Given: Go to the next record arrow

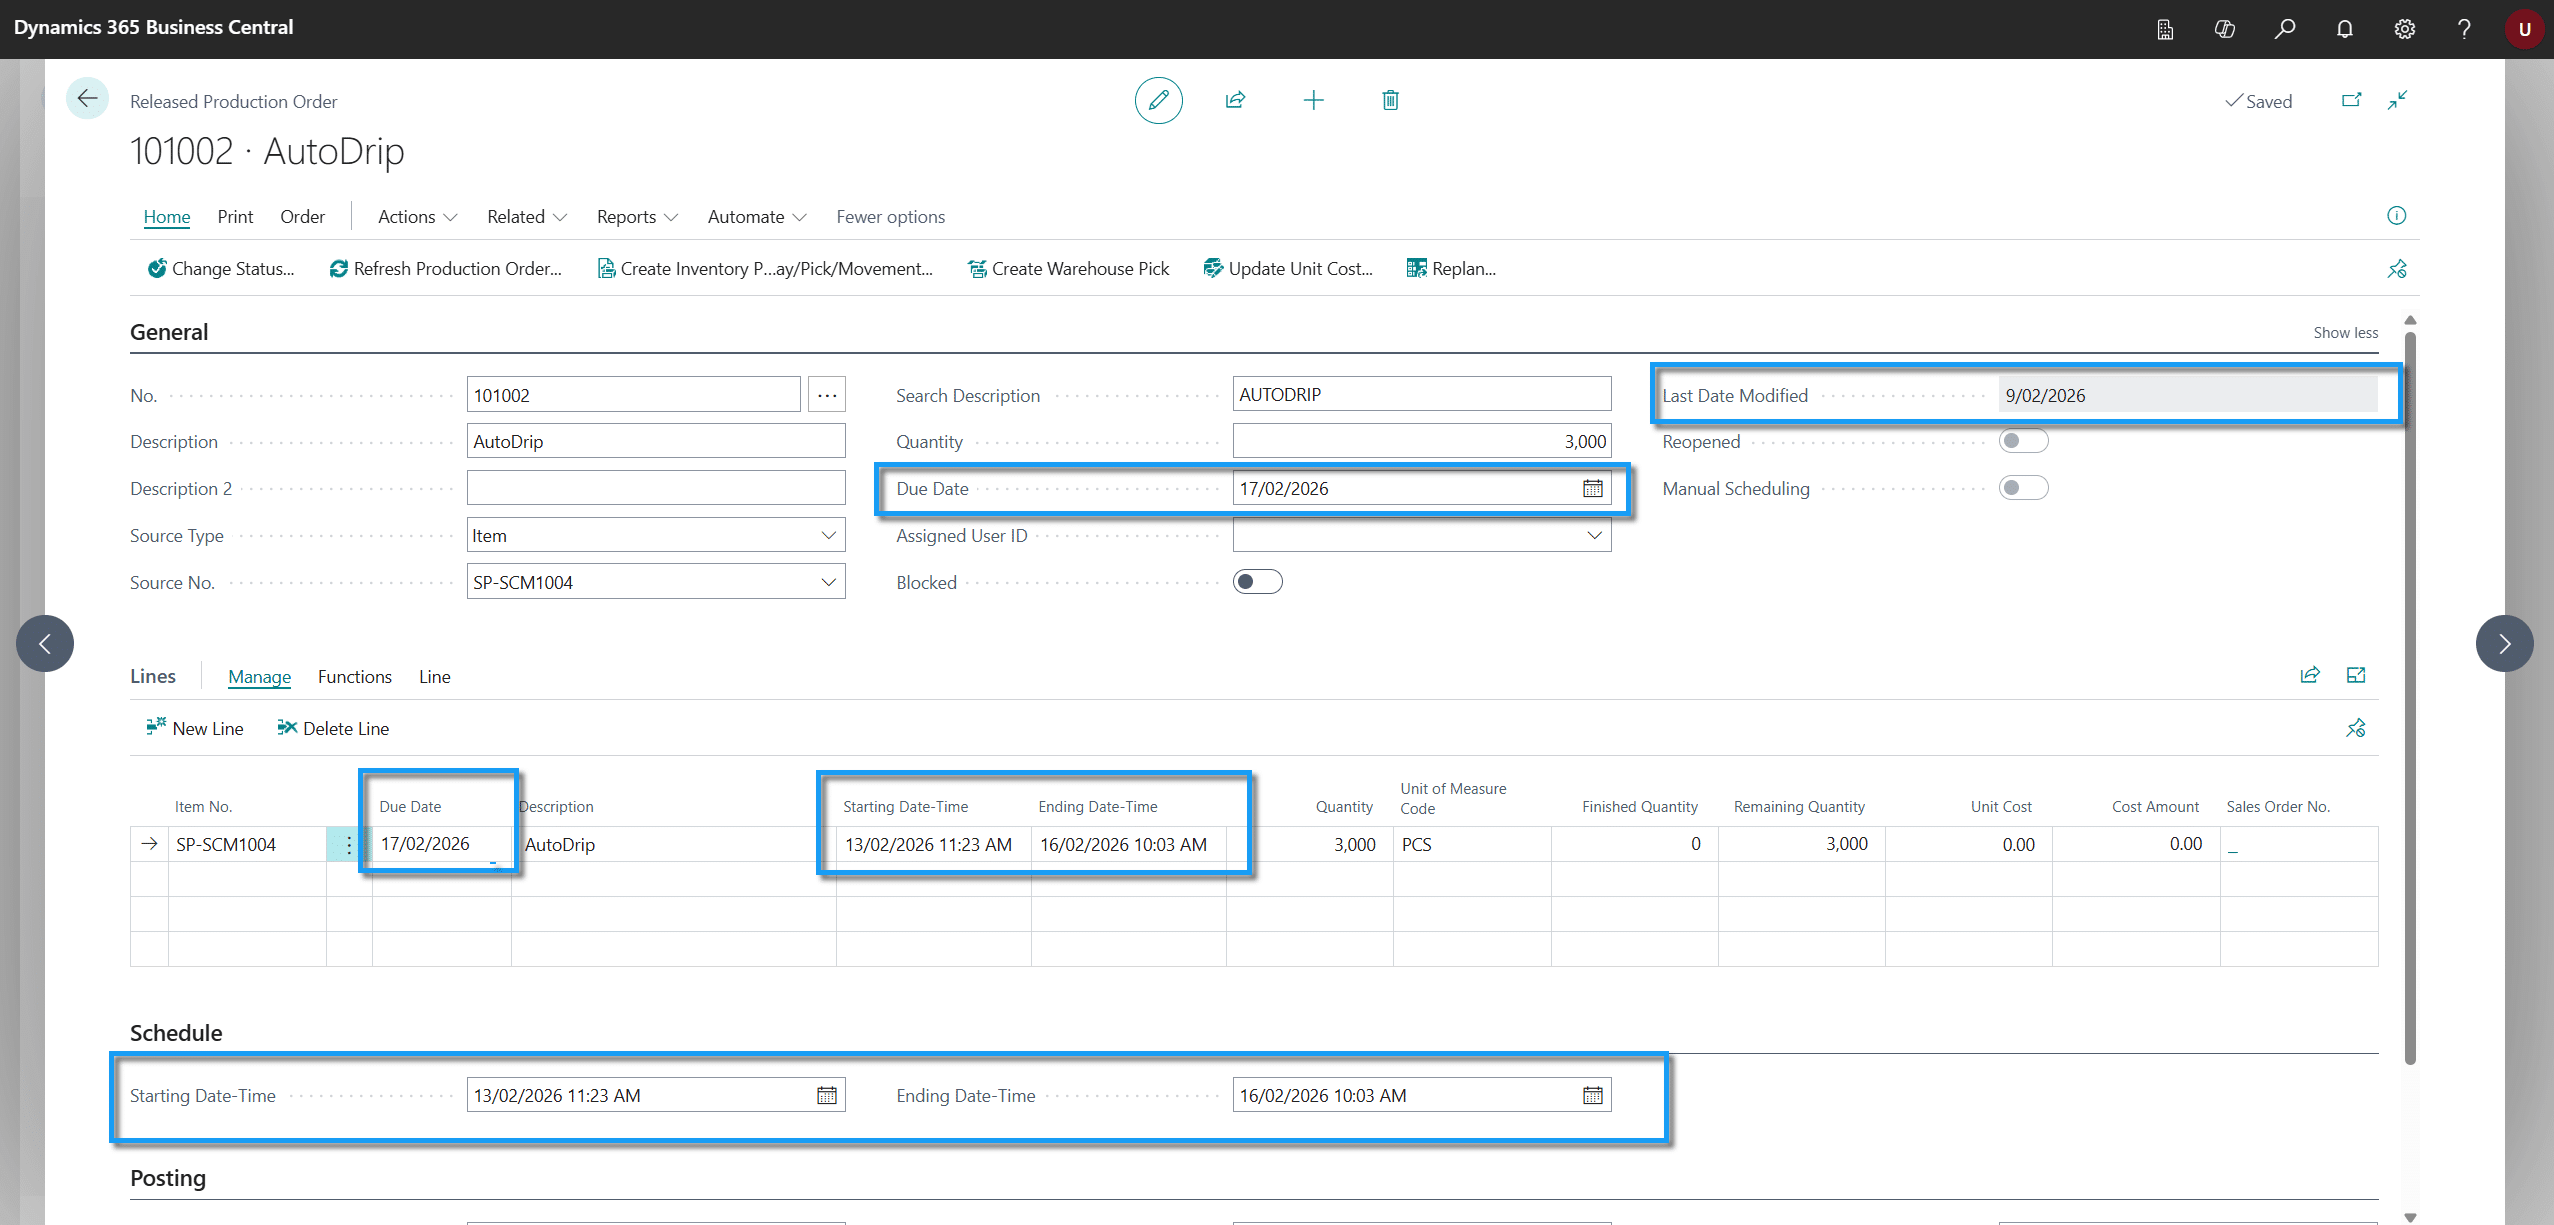Looking at the screenshot, I should (x=2504, y=643).
